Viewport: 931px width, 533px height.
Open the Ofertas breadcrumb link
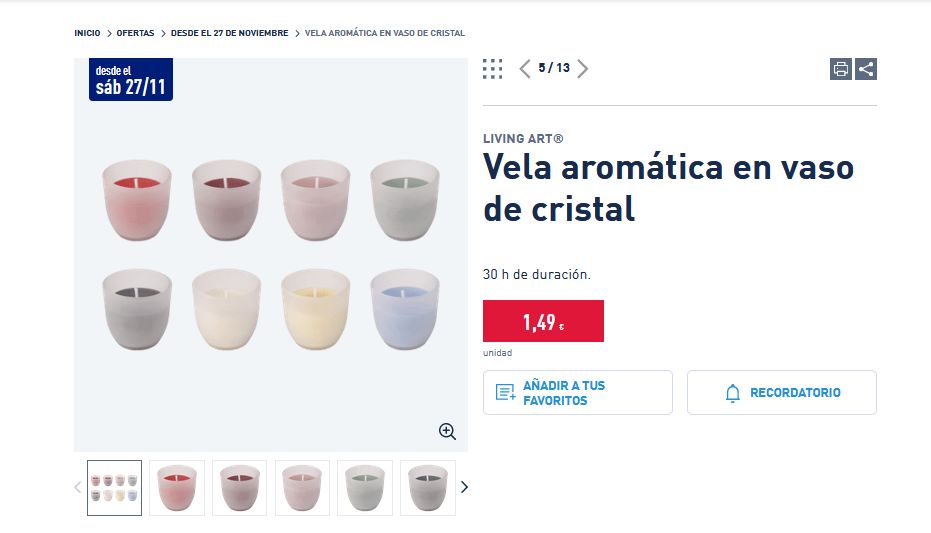[x=135, y=33]
